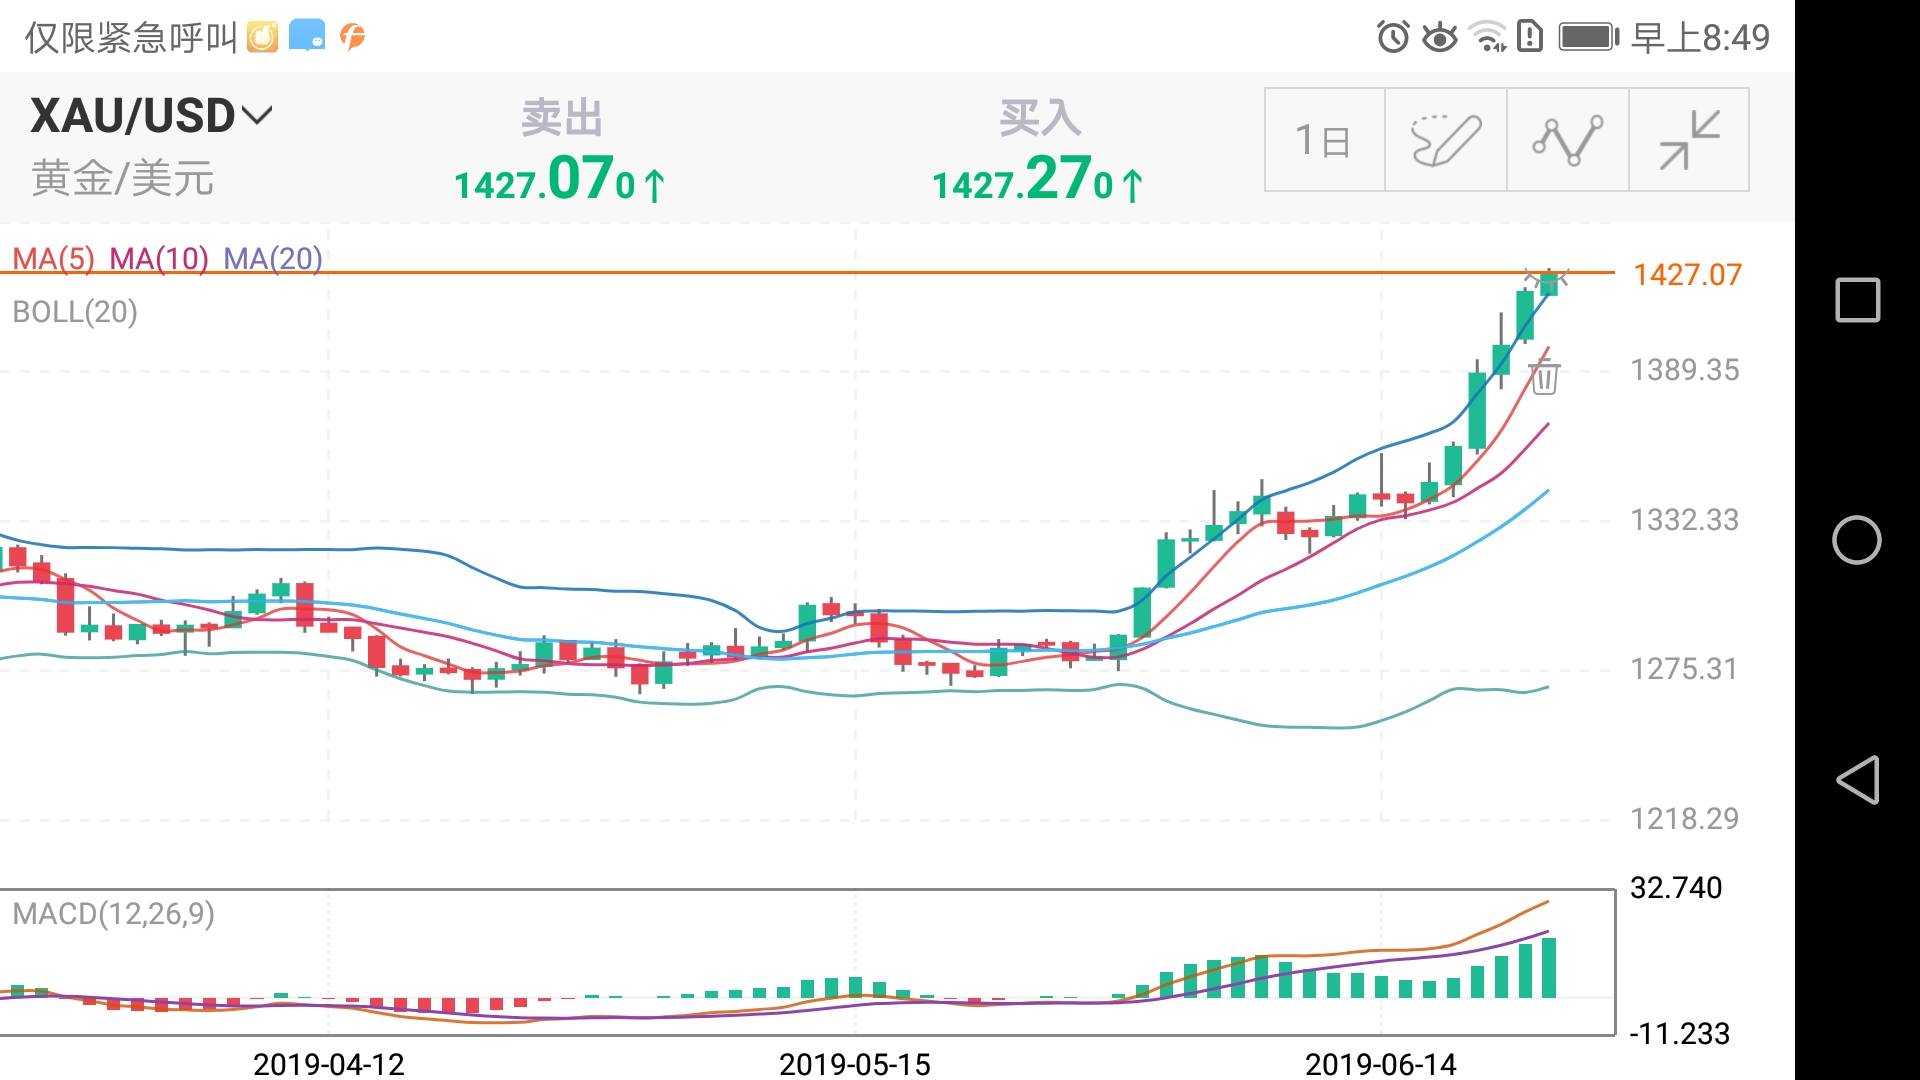Viewport: 1920px width, 1080px height.
Task: Select the BOLL(20) indicator label
Action: (75, 312)
